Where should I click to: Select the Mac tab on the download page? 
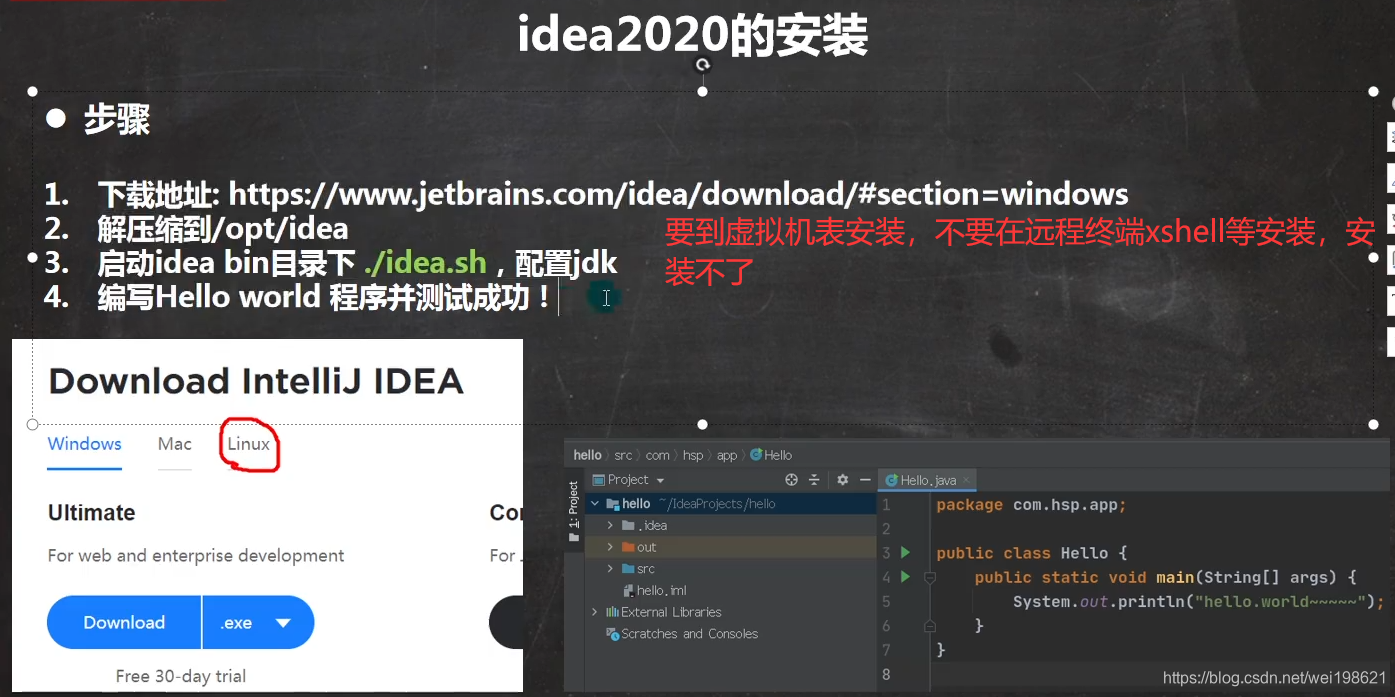point(175,444)
